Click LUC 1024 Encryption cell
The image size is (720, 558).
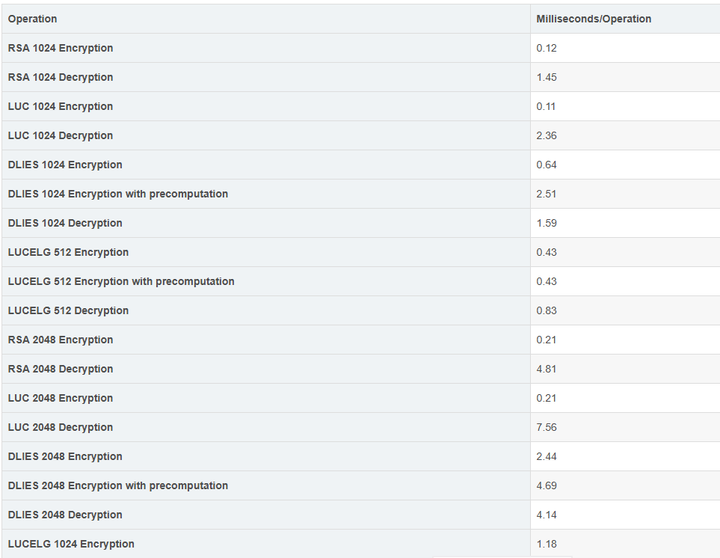click(x=60, y=107)
